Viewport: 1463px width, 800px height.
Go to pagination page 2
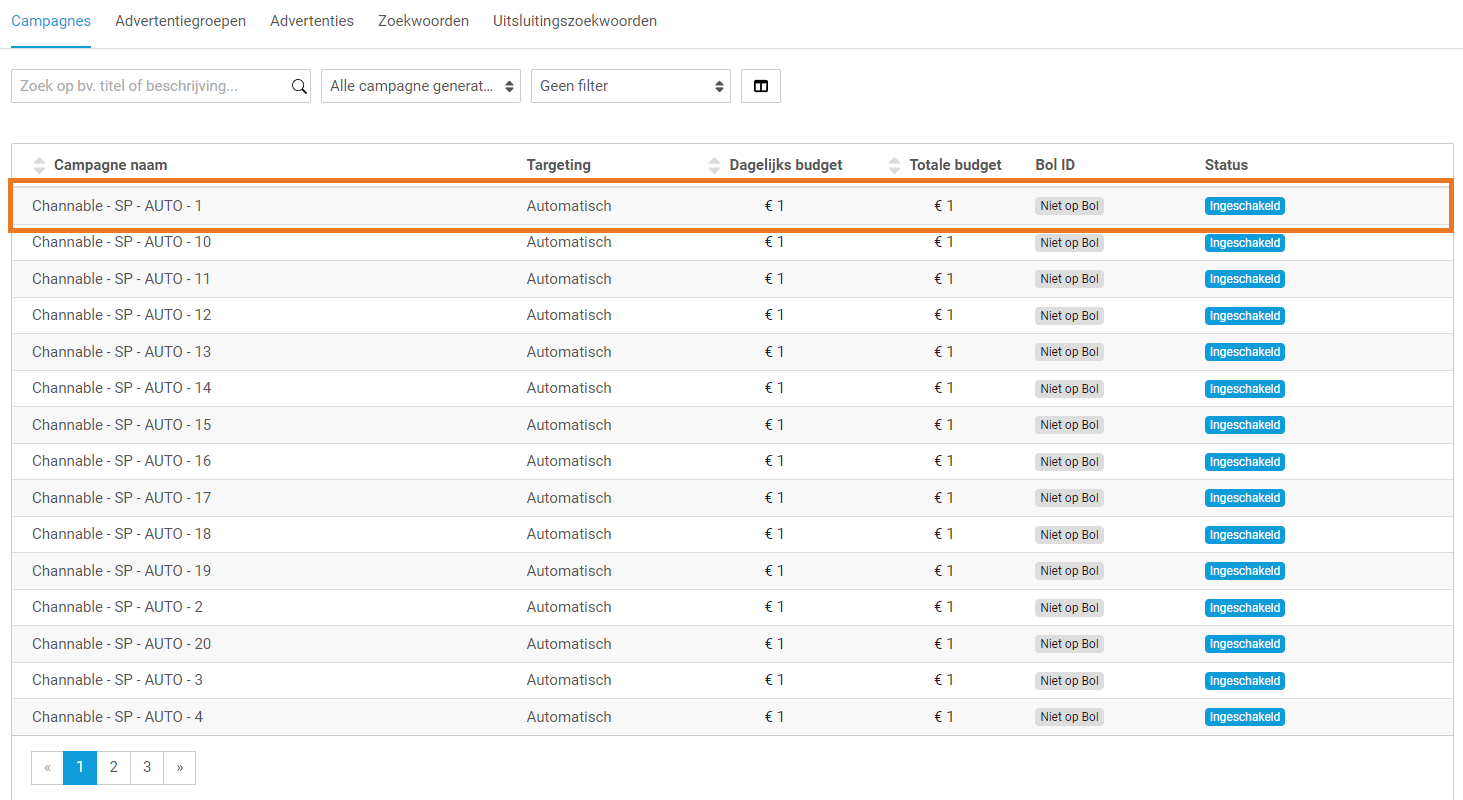(x=114, y=767)
